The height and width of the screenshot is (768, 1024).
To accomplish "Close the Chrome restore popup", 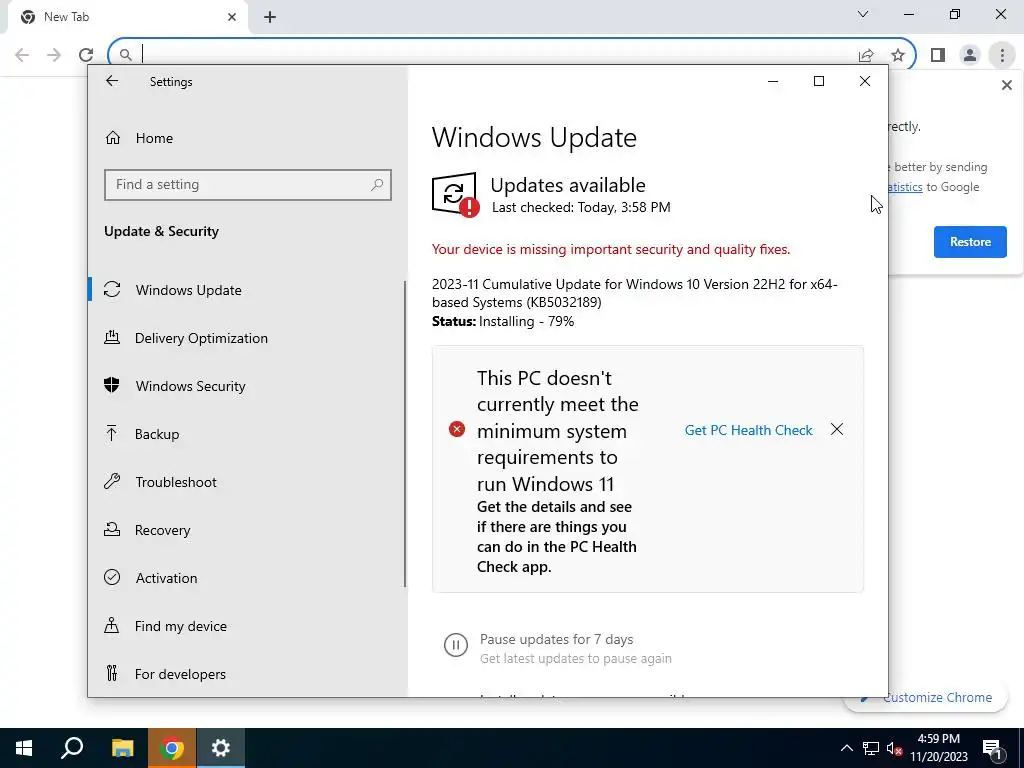I will 1006,85.
